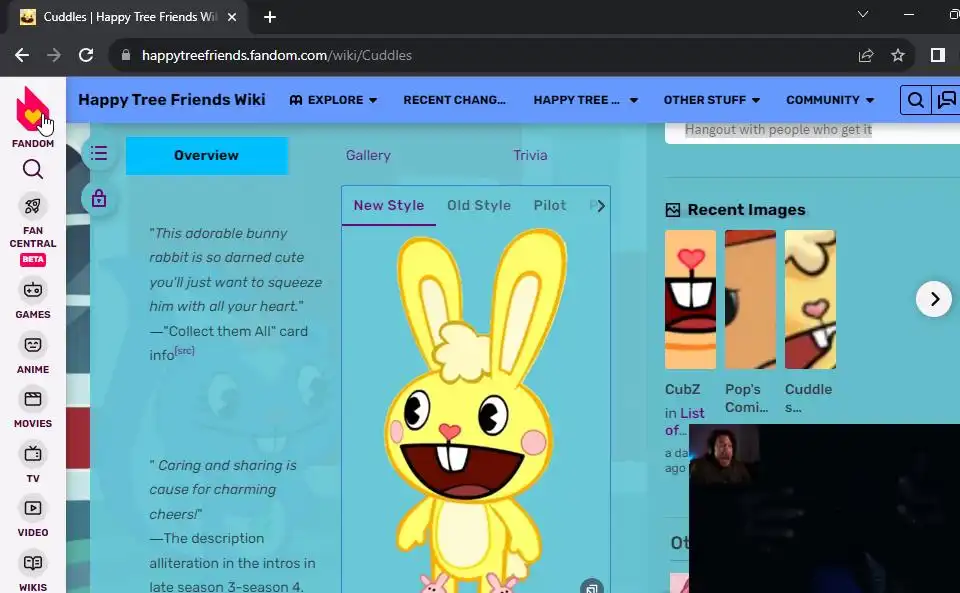The width and height of the screenshot is (960, 593).
Task: Open the sidebar search magnifier
Action: point(33,169)
